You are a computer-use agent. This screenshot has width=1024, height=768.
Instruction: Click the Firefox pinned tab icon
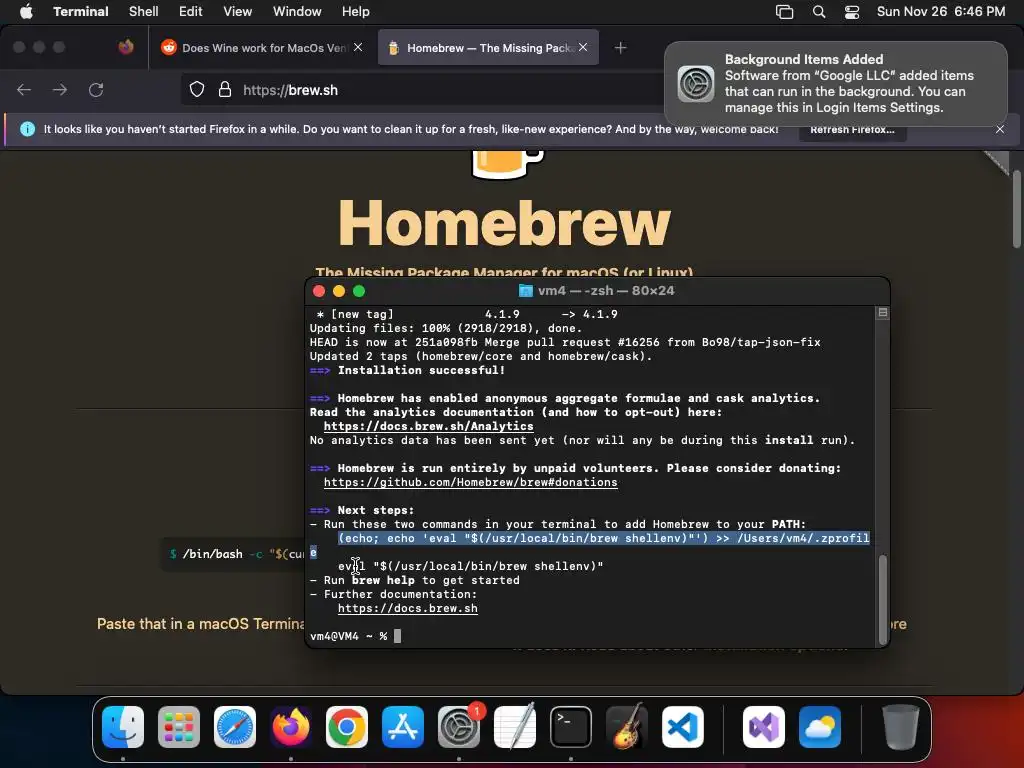[x=126, y=47]
